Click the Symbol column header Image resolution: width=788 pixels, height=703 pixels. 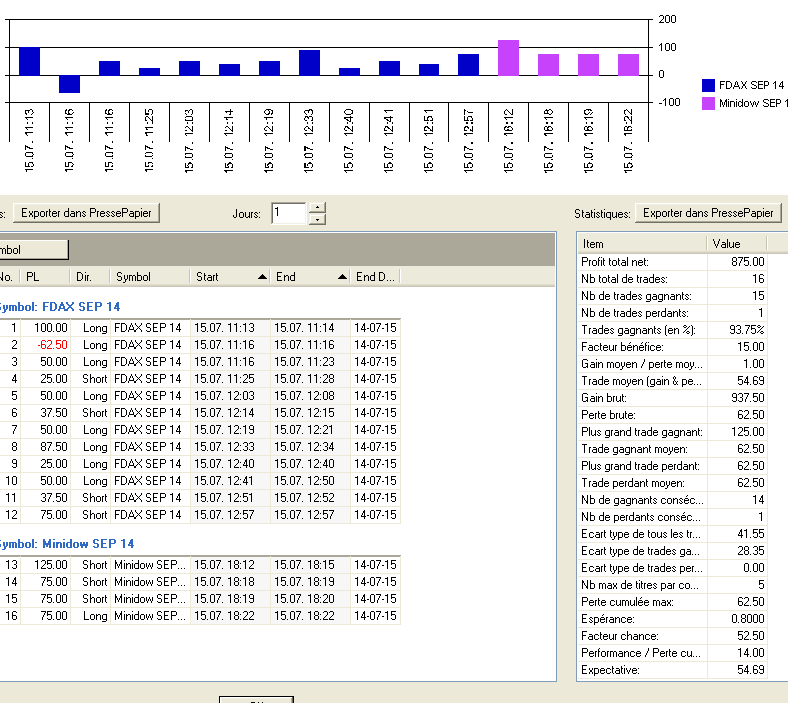click(150, 277)
